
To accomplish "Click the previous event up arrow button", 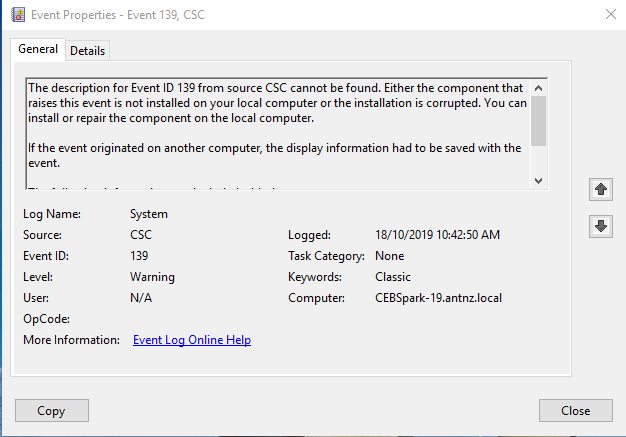I will (x=600, y=189).
